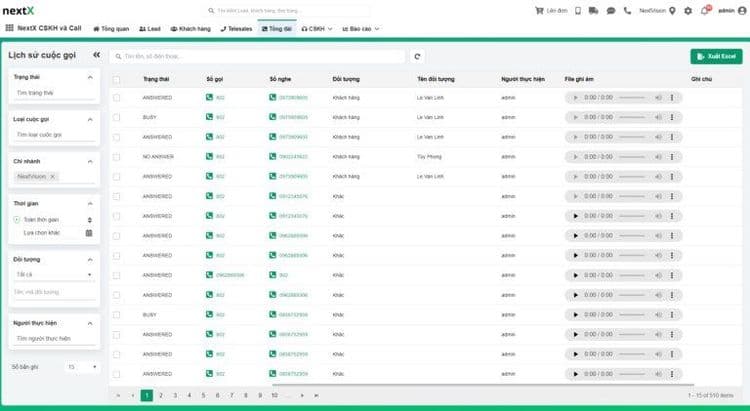Viewport: 750px width, 411px height.
Task: Tick the select-all checkbox in the table header
Action: coord(117,78)
